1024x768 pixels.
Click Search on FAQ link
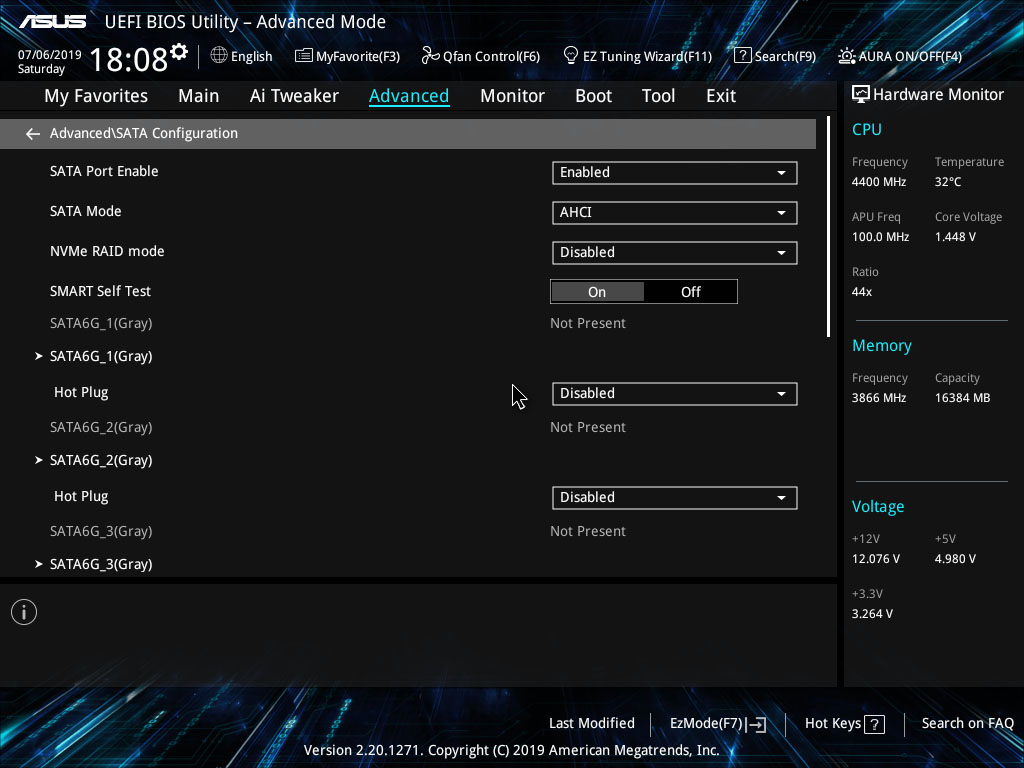(x=967, y=724)
